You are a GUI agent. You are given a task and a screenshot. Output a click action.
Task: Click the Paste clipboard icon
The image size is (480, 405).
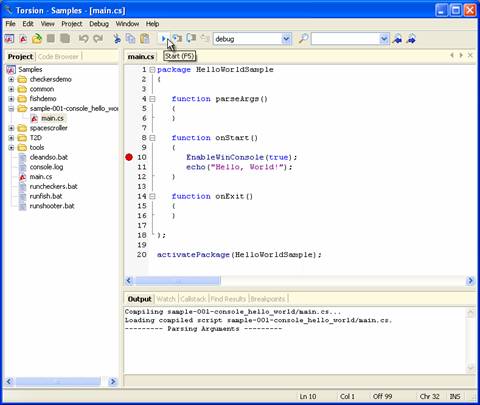[145, 39]
